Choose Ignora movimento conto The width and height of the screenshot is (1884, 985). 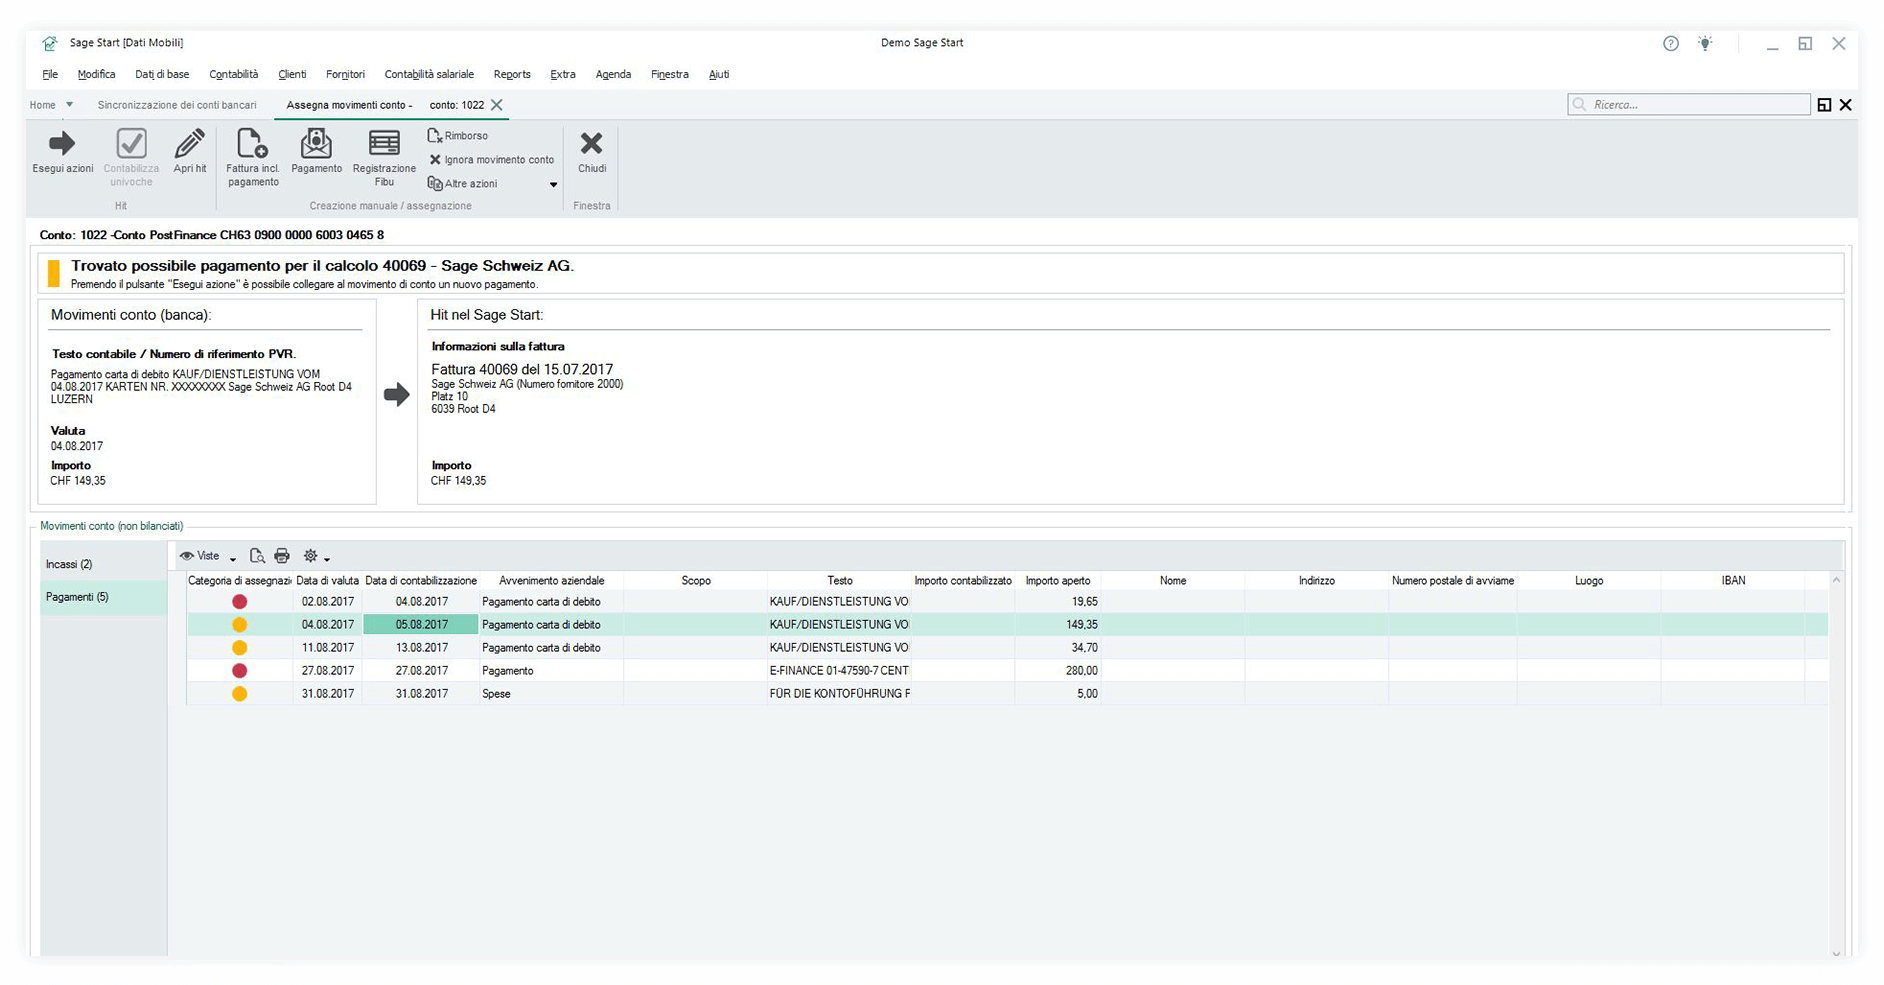(491, 160)
